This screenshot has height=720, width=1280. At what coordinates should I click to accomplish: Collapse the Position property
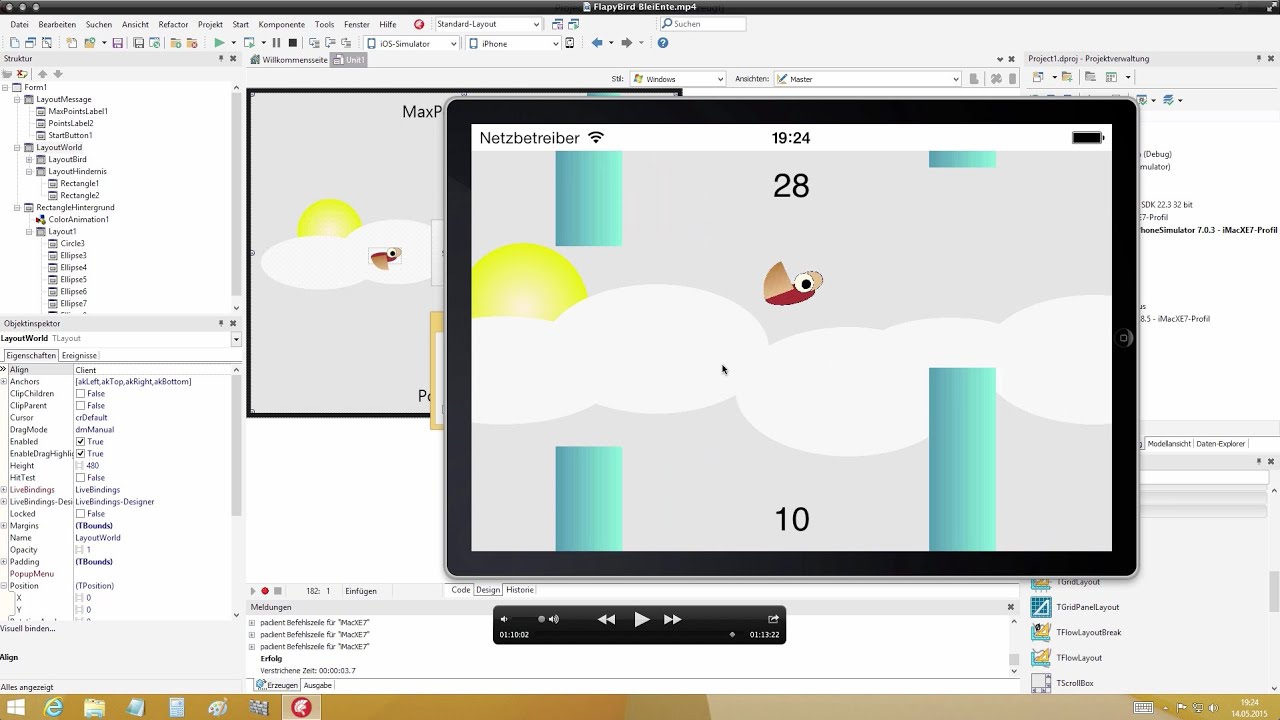[4, 585]
